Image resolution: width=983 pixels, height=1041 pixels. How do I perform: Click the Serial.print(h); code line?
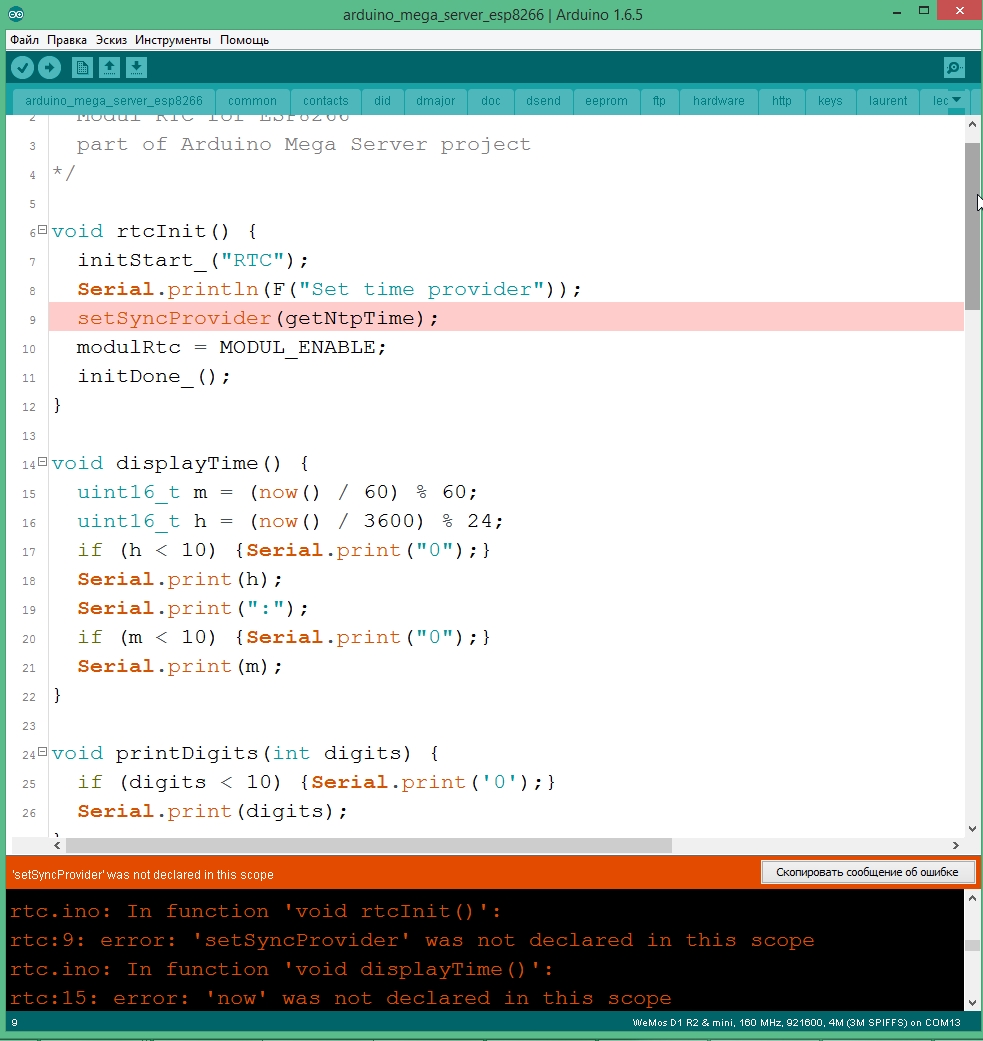(x=180, y=579)
